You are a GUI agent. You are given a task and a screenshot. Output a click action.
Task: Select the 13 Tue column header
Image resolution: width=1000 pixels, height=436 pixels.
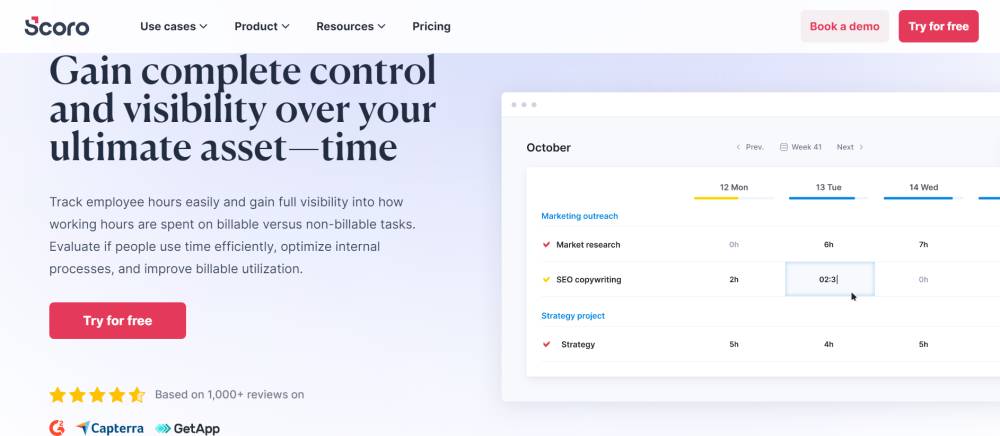click(x=828, y=187)
